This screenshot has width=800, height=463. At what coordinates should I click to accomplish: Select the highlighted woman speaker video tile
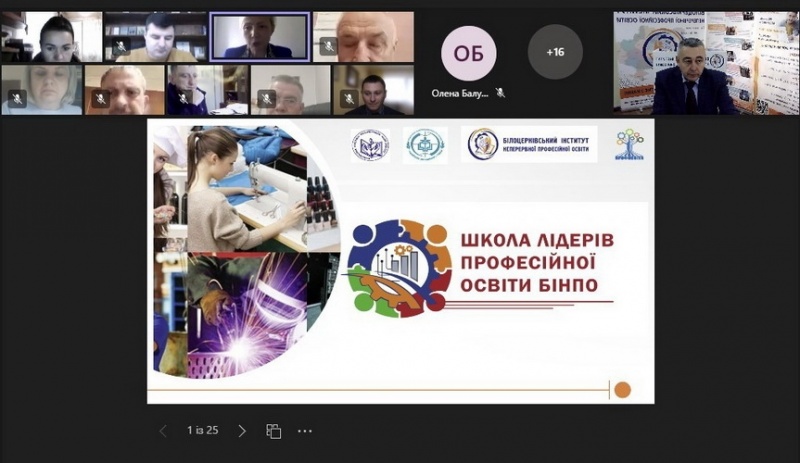pyautogui.click(x=260, y=36)
